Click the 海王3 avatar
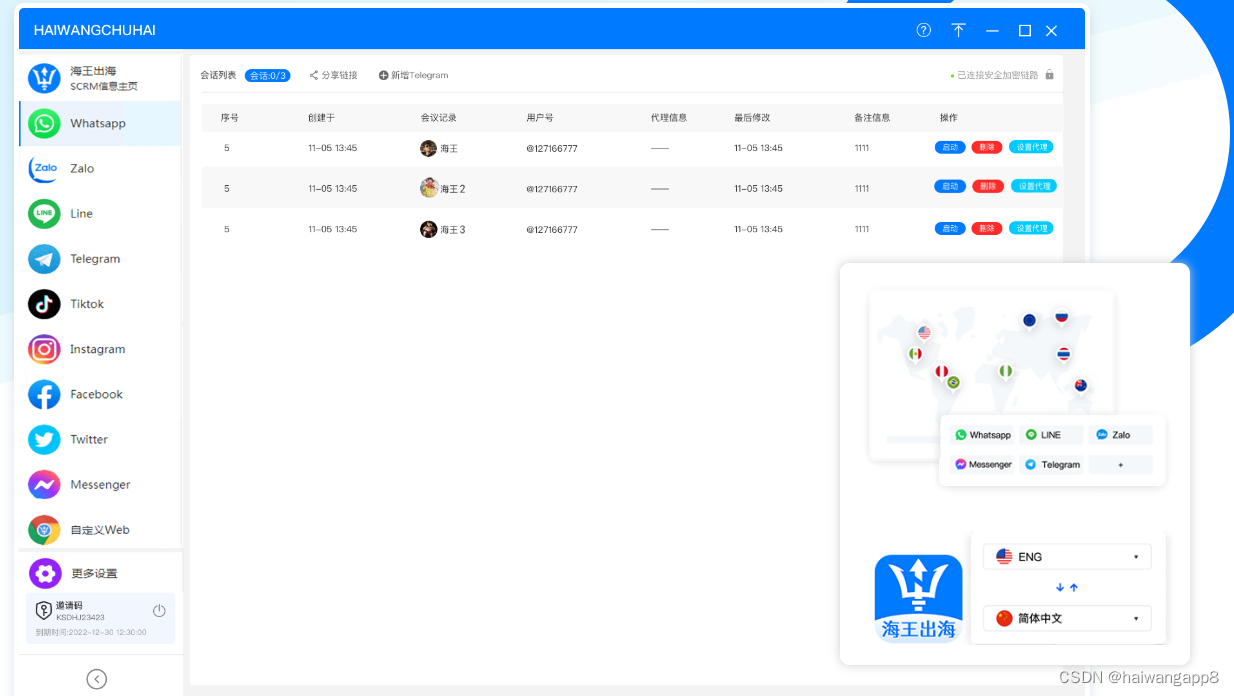Screen dimensions: 1234x696 (x=428, y=229)
